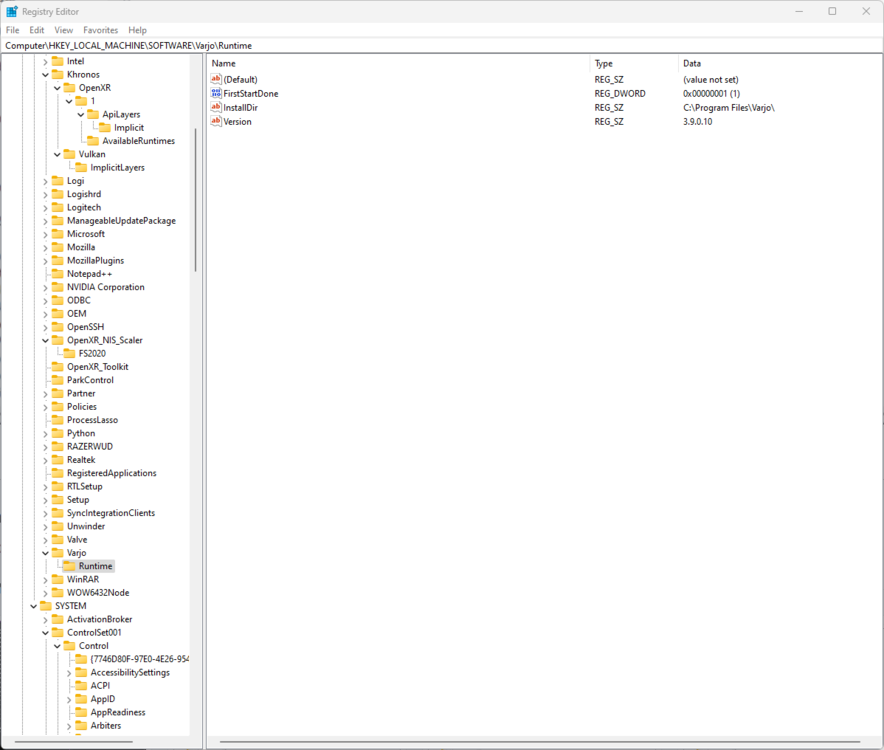
Task: Collapse the SYSTEM tree node
Action: (33, 606)
